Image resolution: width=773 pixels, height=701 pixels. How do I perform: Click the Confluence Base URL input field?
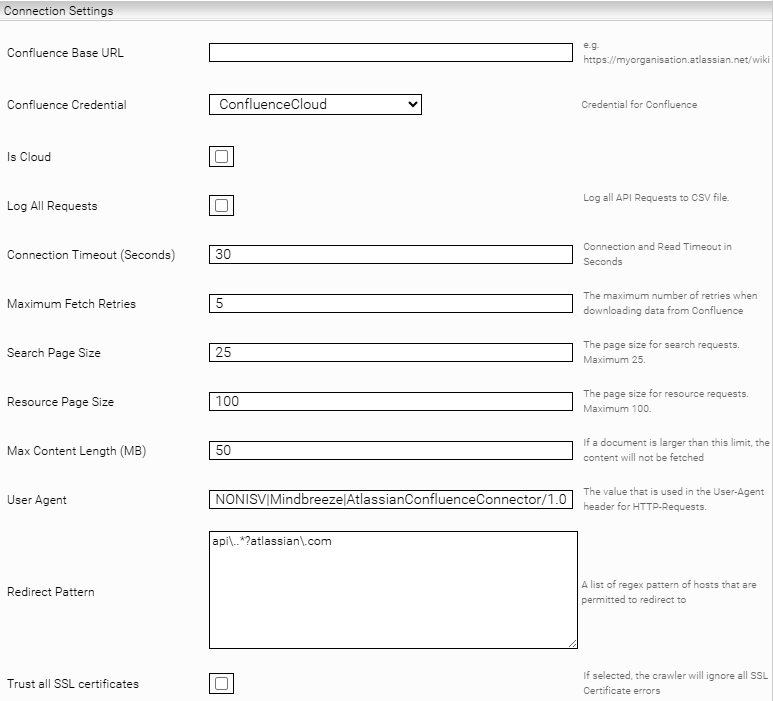(390, 53)
